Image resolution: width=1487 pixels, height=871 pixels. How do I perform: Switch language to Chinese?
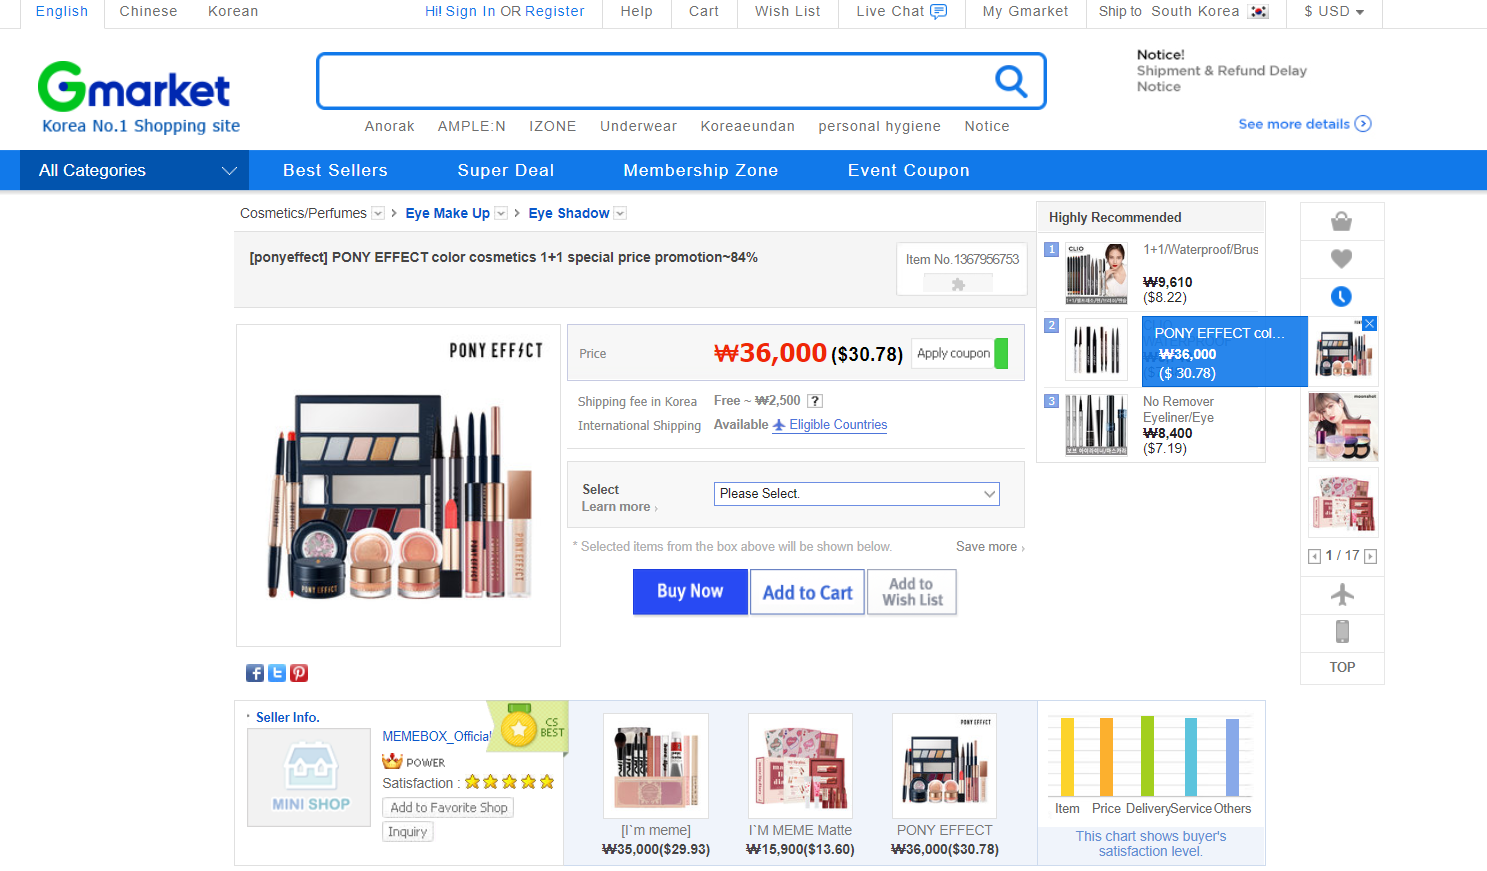148,11
